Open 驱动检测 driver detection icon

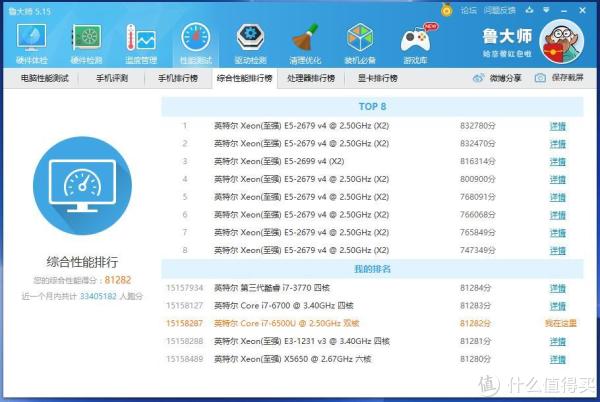(x=250, y=43)
